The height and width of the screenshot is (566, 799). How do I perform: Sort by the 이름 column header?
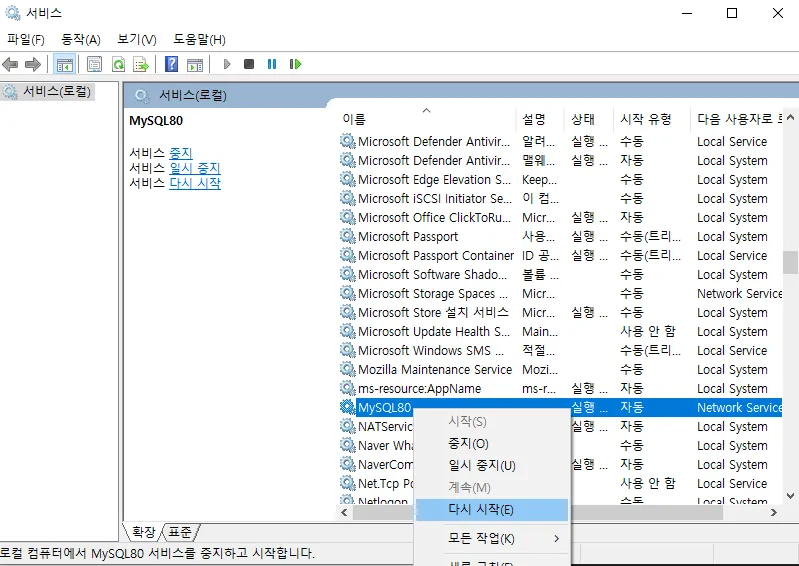[x=427, y=119]
